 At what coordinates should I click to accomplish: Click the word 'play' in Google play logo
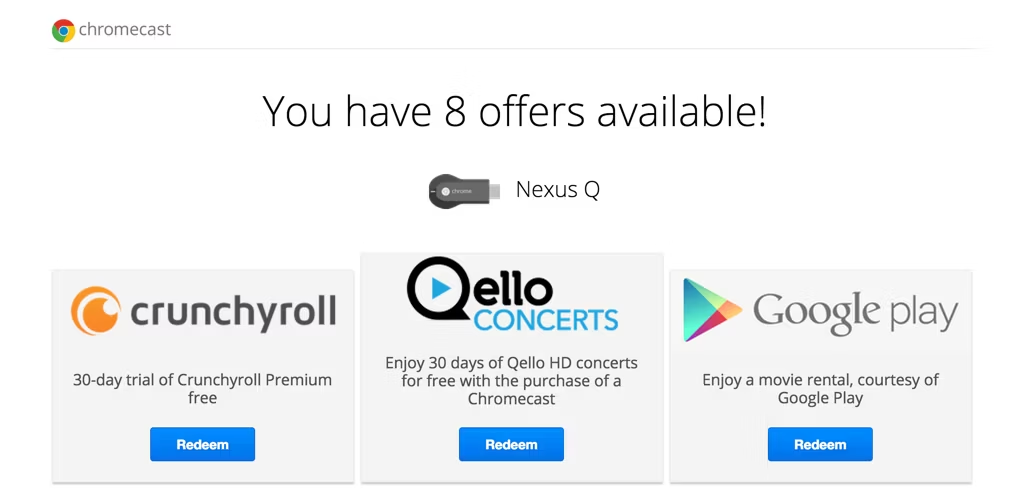point(922,315)
